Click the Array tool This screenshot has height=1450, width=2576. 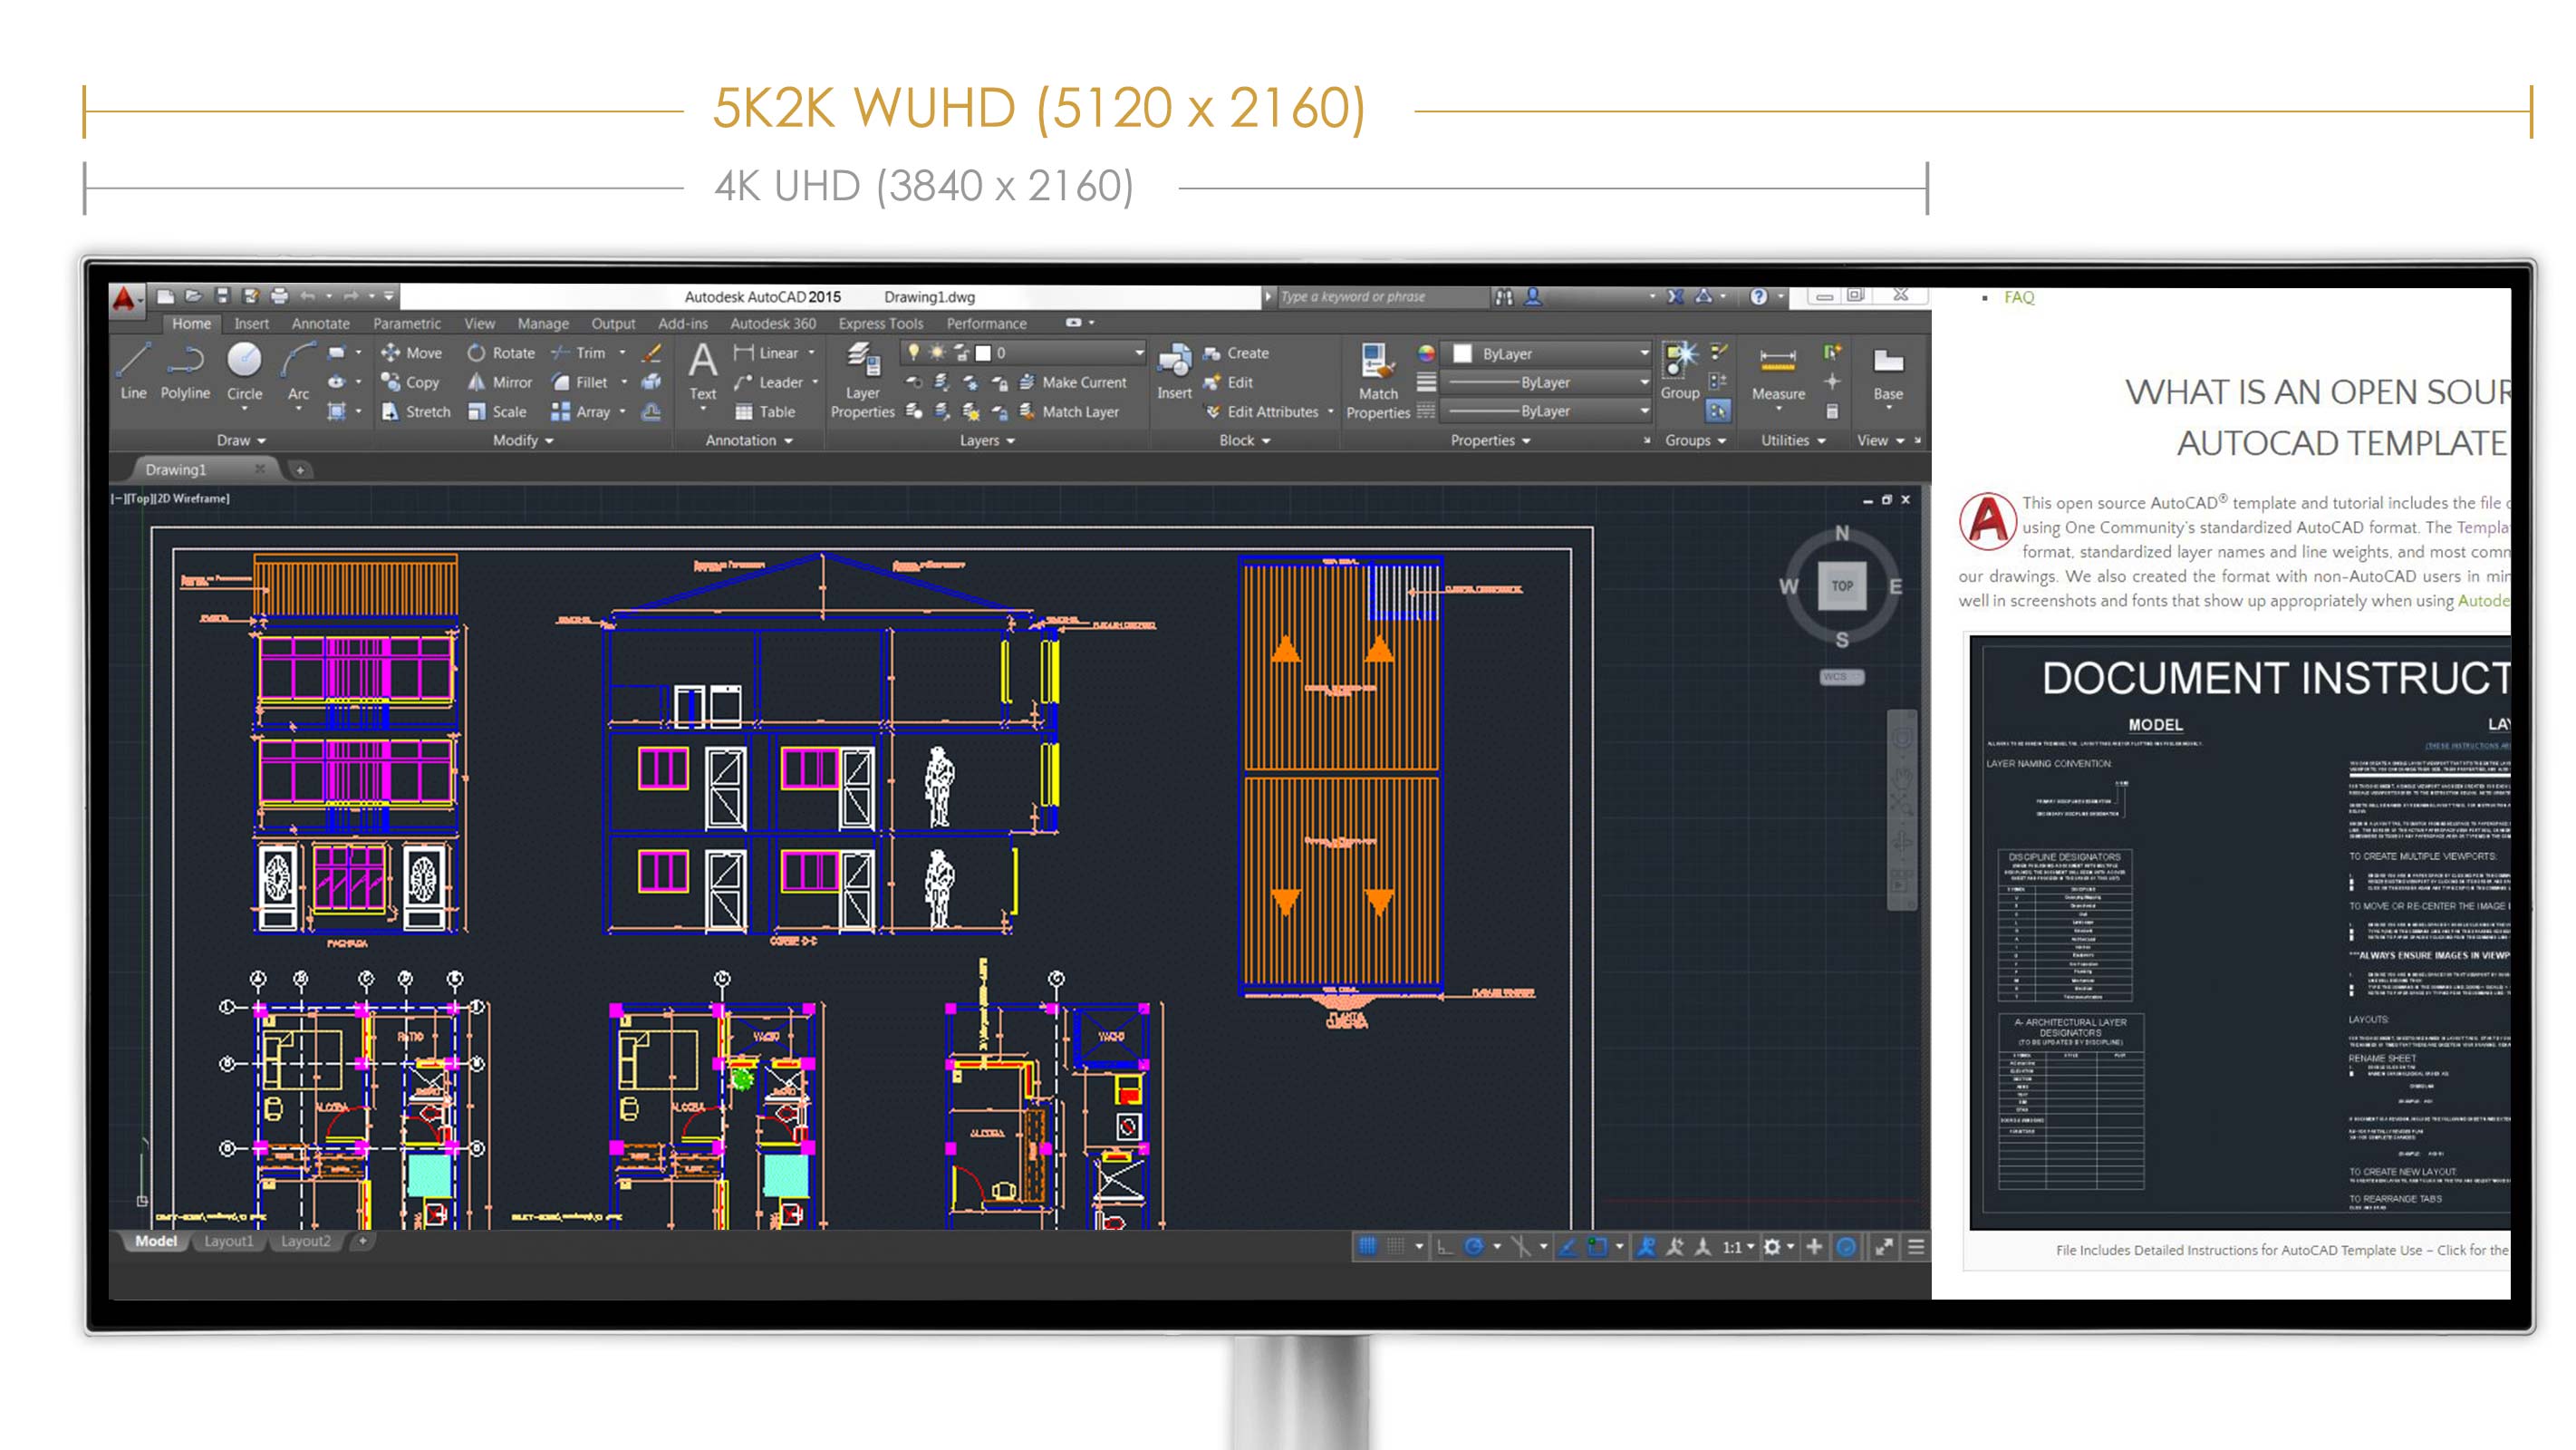click(x=581, y=411)
